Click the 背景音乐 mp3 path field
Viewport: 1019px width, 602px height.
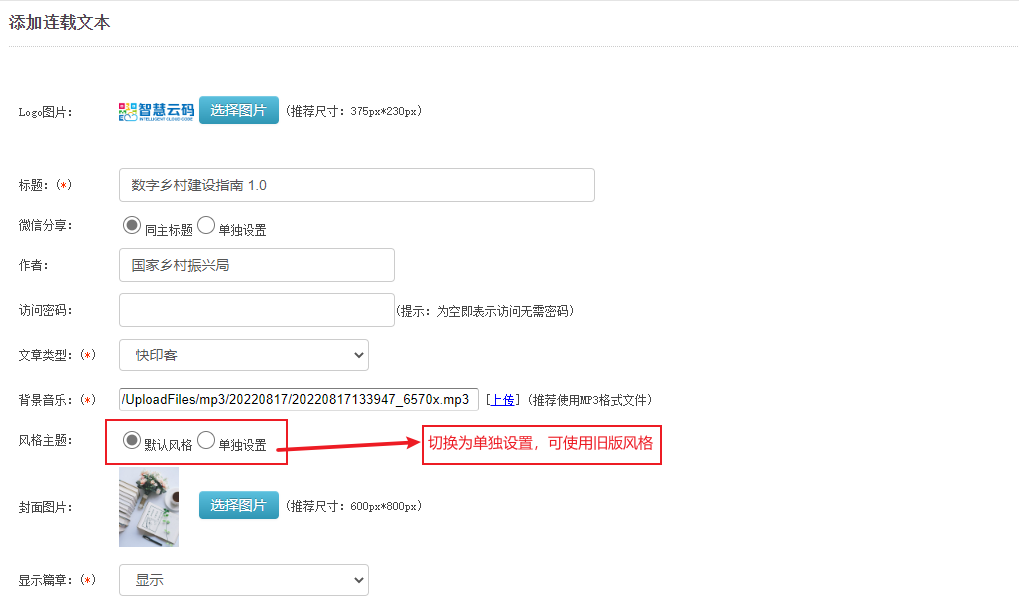[298, 400]
